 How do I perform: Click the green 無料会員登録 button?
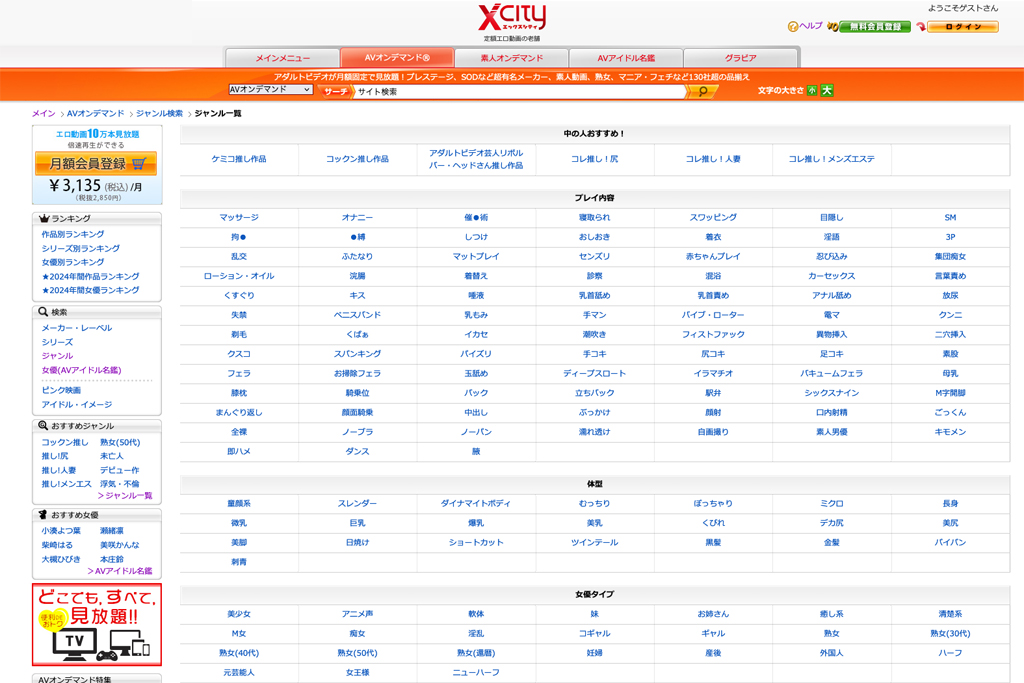click(x=874, y=27)
